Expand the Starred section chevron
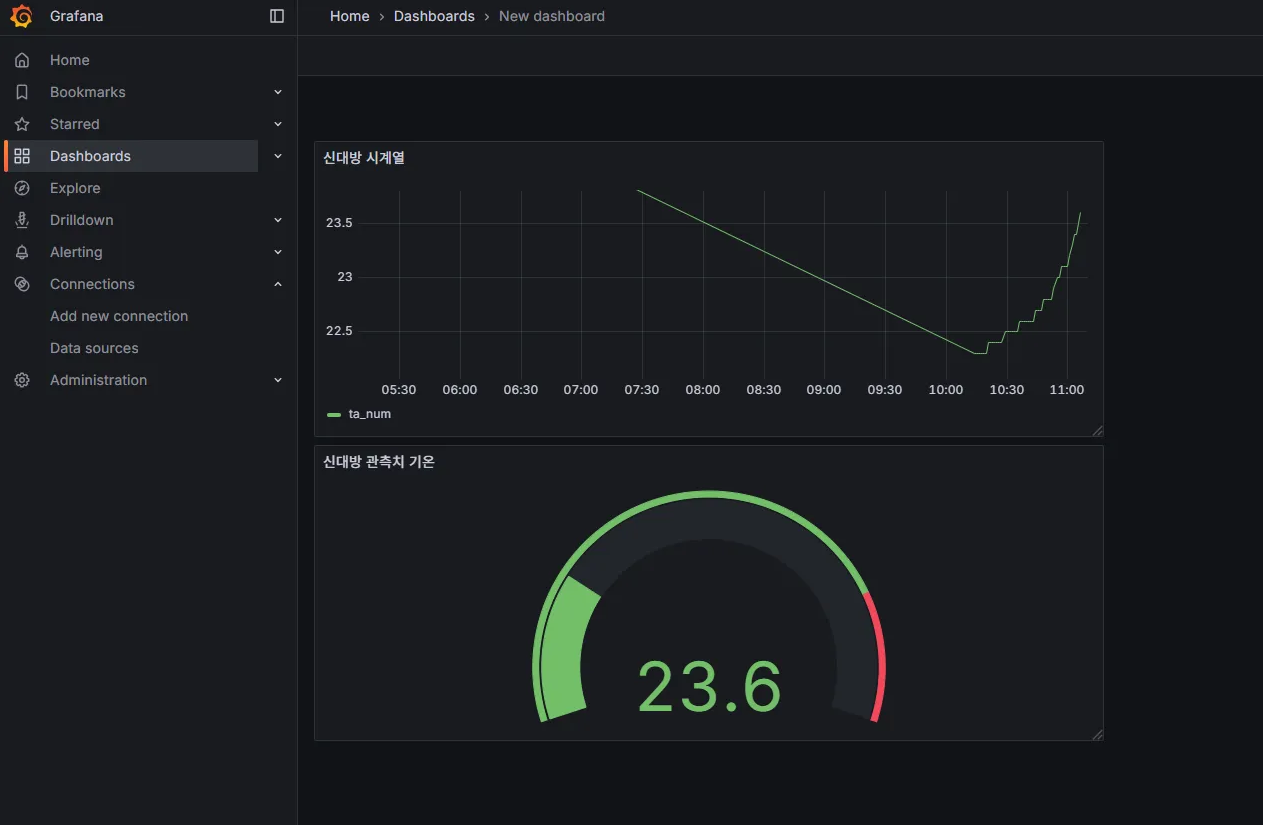 [278, 124]
